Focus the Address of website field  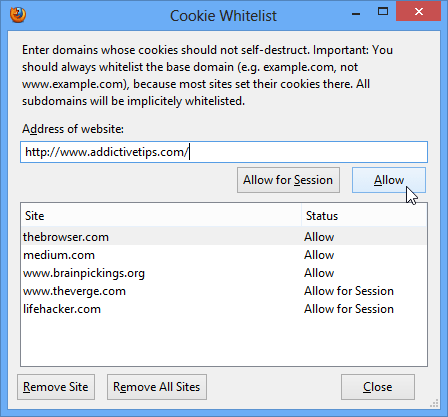click(x=224, y=152)
